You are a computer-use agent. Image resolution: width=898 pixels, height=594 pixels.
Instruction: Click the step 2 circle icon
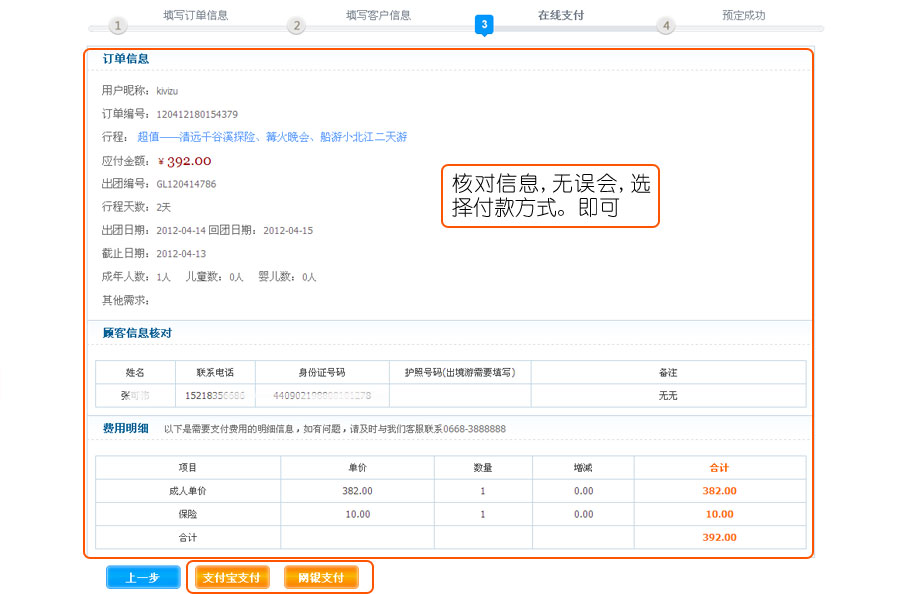tap(296, 26)
